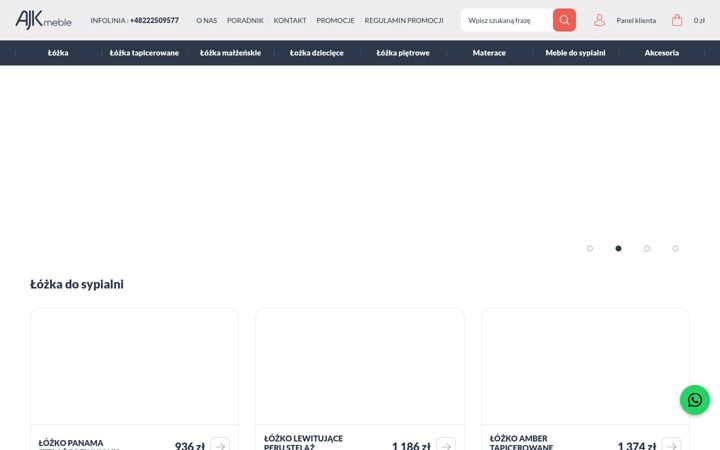
Task: Click the red search magnifier button
Action: [564, 20]
